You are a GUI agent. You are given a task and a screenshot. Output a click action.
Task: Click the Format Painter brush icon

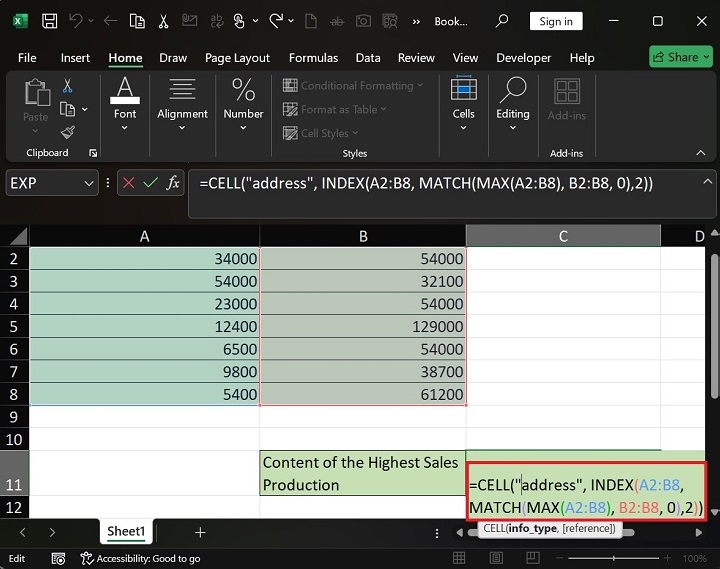[67, 131]
